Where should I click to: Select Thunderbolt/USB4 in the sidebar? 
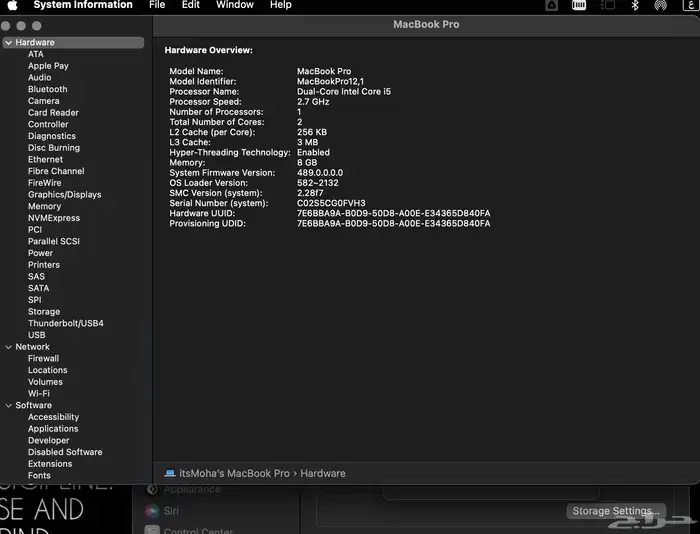tap(66, 323)
